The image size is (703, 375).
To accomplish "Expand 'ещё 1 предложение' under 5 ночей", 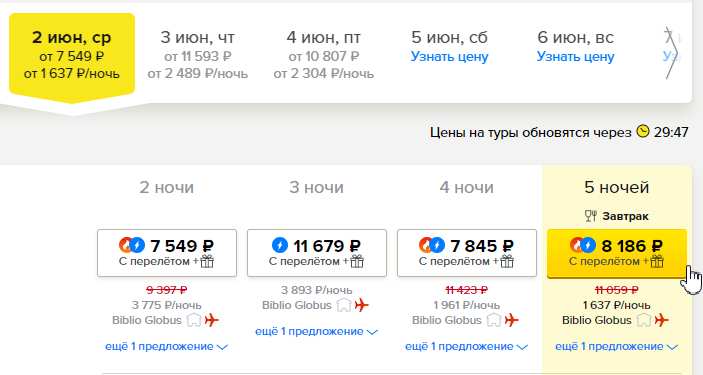I will [616, 346].
